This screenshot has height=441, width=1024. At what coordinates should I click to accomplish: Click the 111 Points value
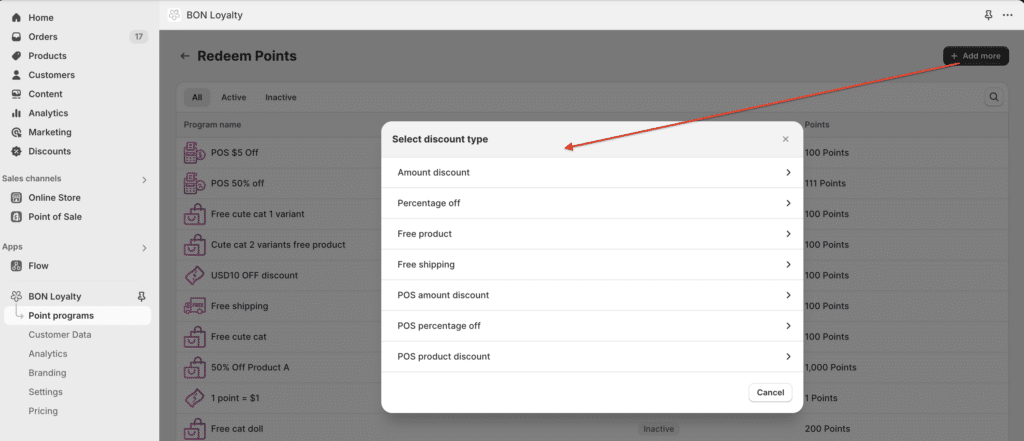[826, 184]
